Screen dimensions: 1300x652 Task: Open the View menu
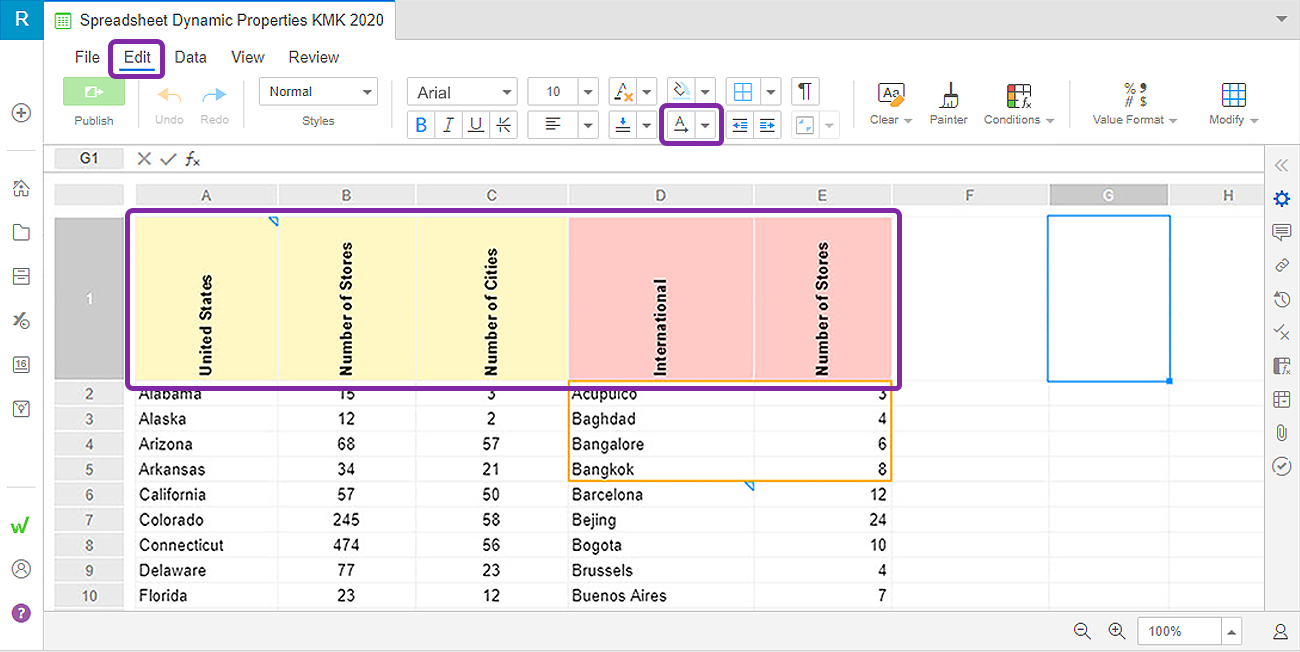pos(248,57)
